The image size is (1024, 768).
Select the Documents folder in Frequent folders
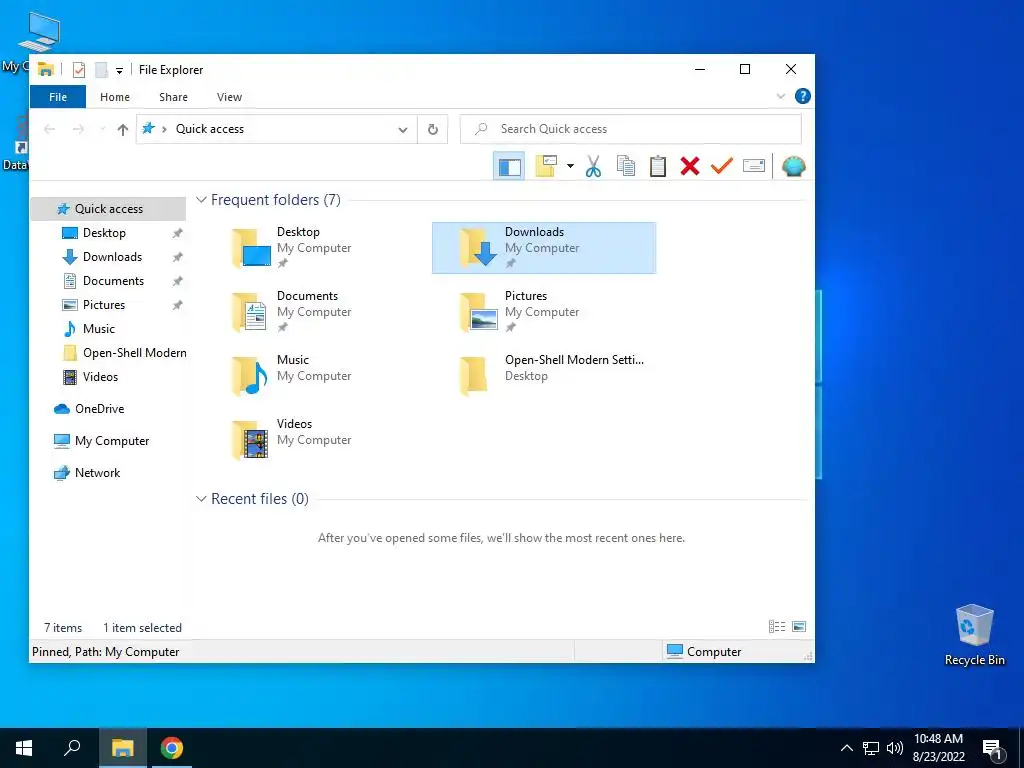click(x=316, y=312)
